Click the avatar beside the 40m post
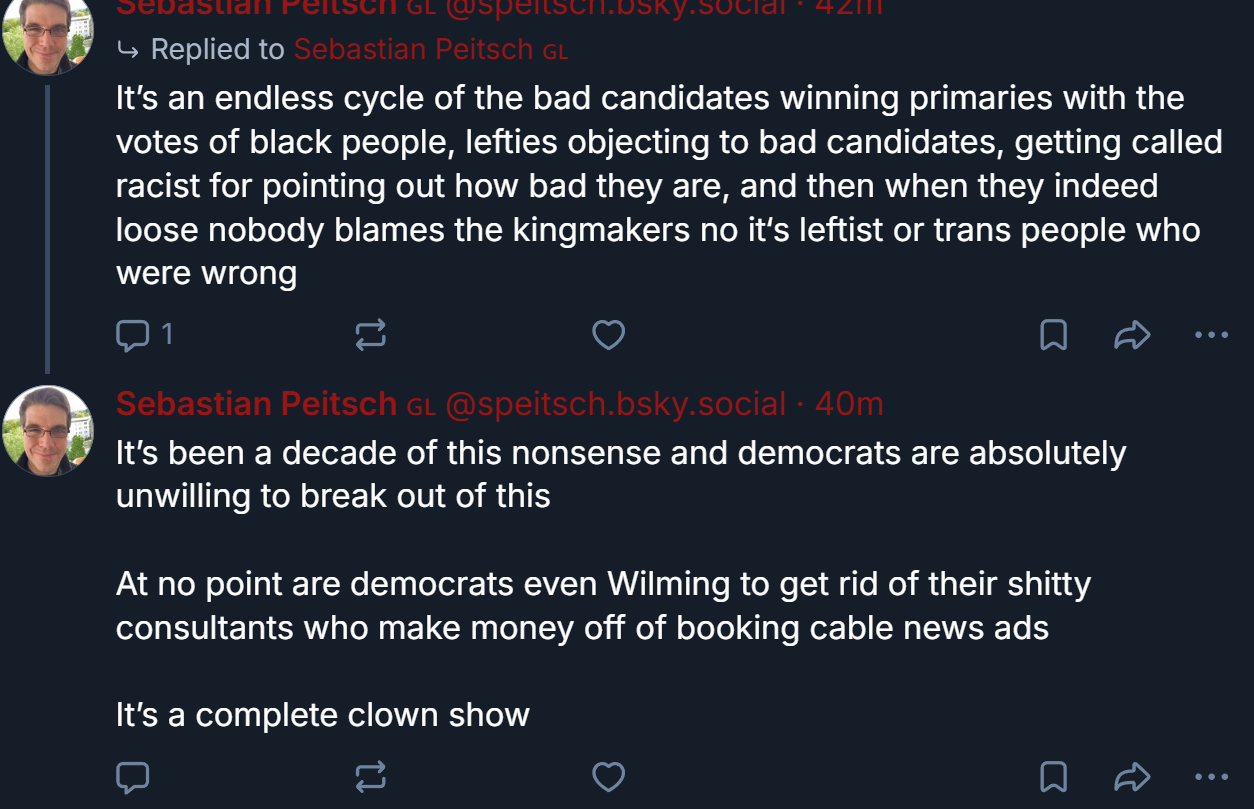1254x809 pixels. [47, 430]
